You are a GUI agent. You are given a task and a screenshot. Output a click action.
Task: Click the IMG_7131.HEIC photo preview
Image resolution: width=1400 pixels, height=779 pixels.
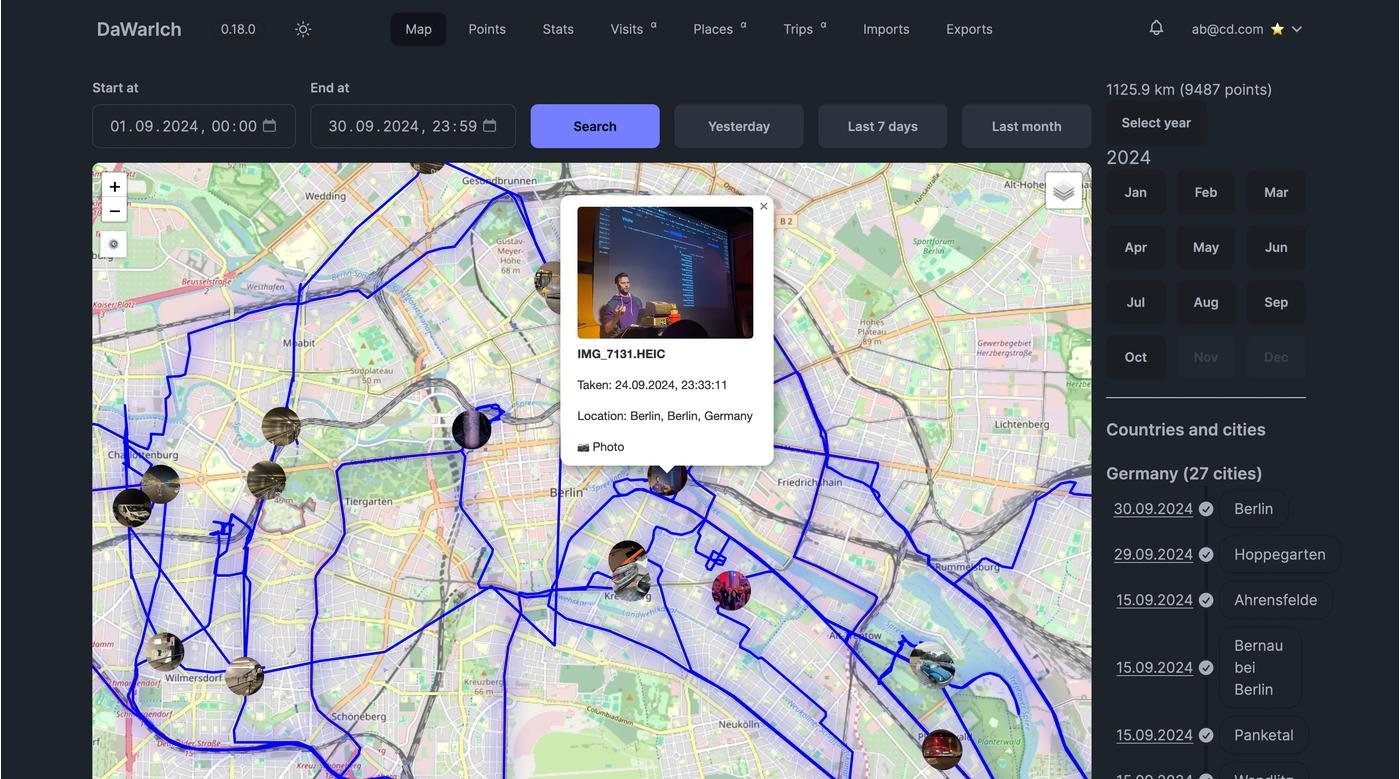pos(665,272)
